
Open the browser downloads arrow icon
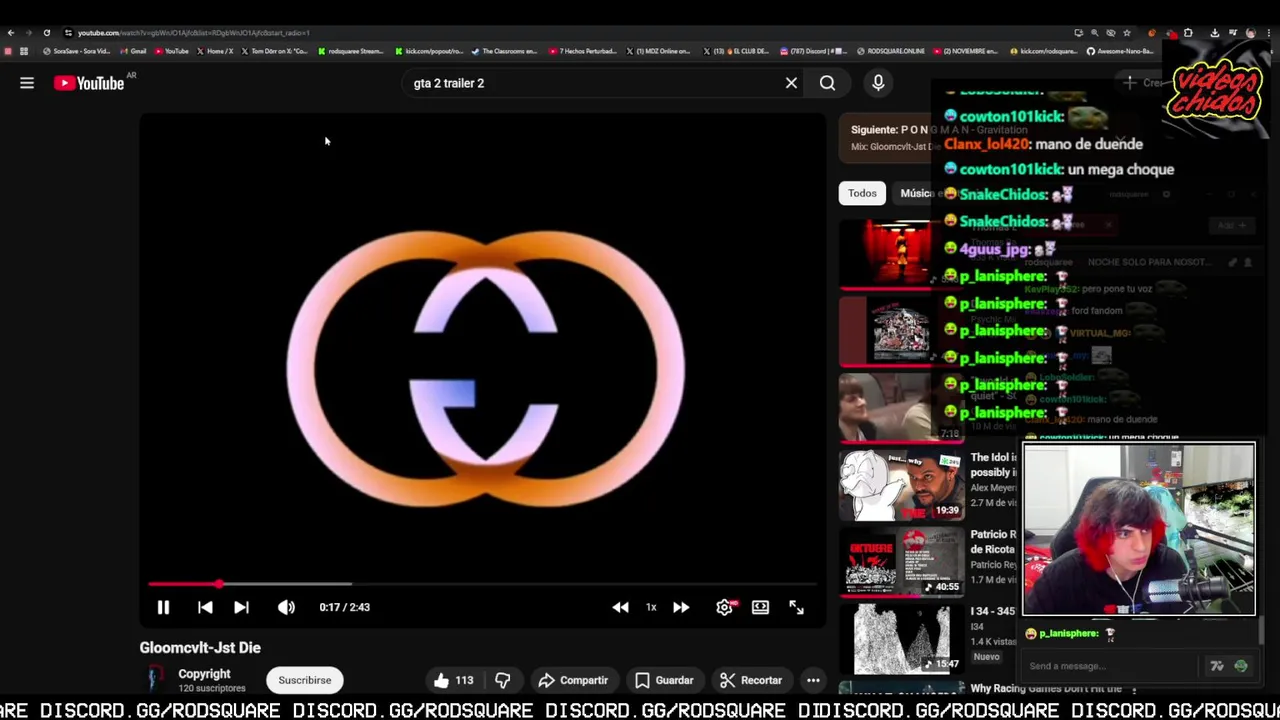[1214, 33]
